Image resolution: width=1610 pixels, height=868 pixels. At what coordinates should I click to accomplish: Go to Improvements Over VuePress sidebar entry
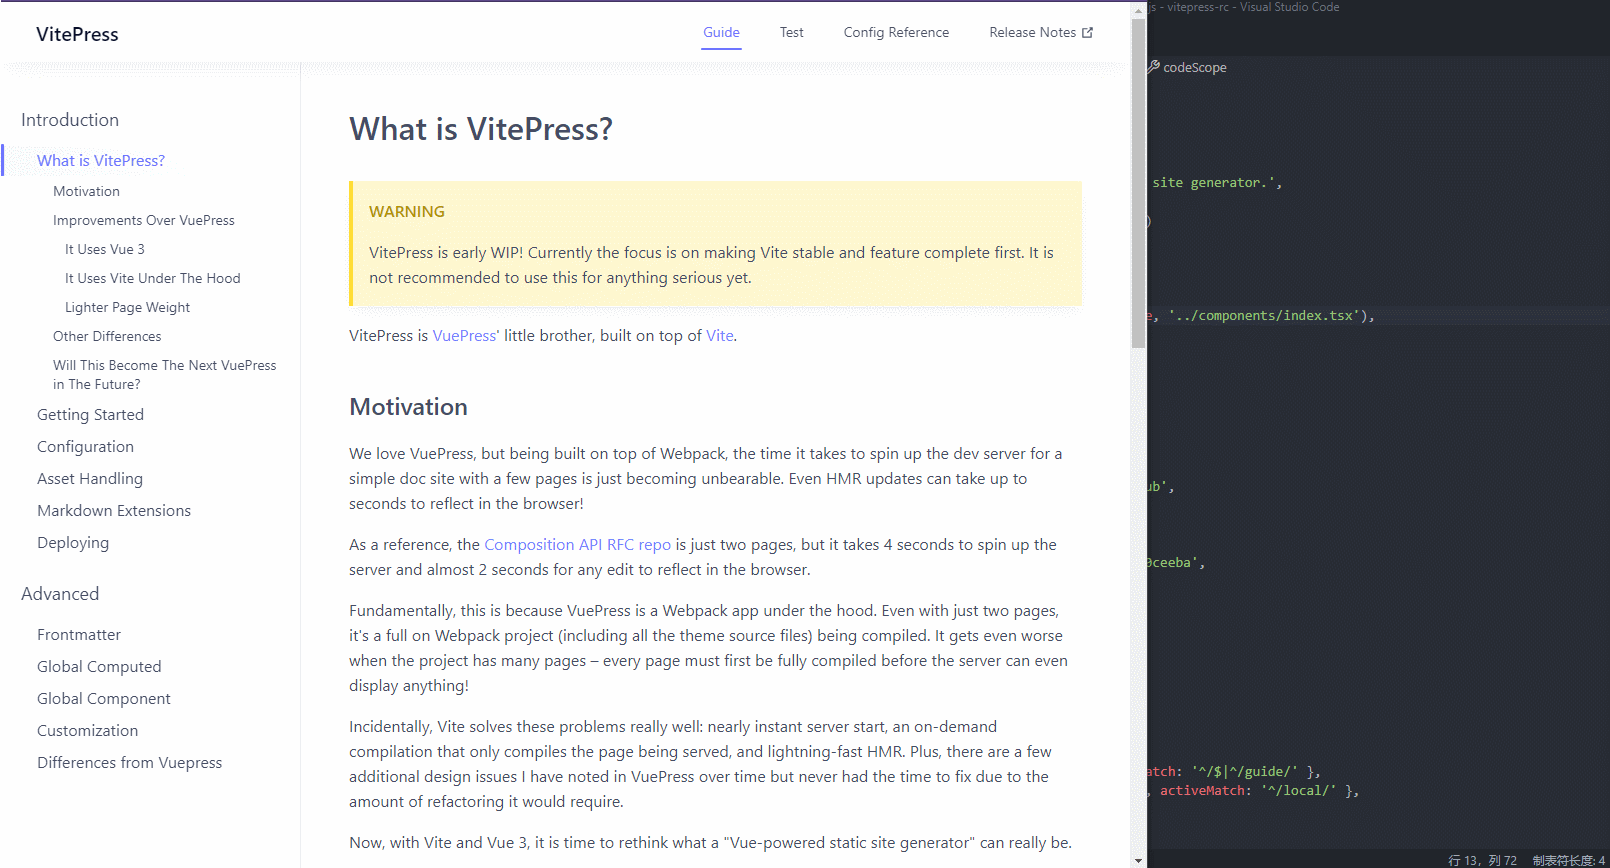(x=144, y=220)
